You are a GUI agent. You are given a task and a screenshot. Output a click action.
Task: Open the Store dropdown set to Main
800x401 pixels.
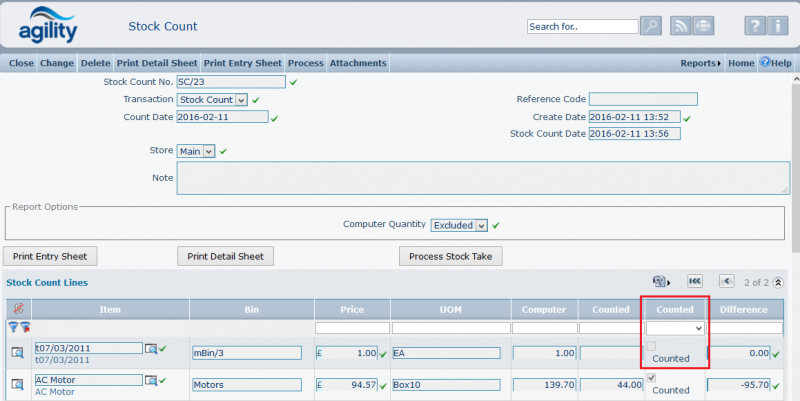(x=197, y=151)
